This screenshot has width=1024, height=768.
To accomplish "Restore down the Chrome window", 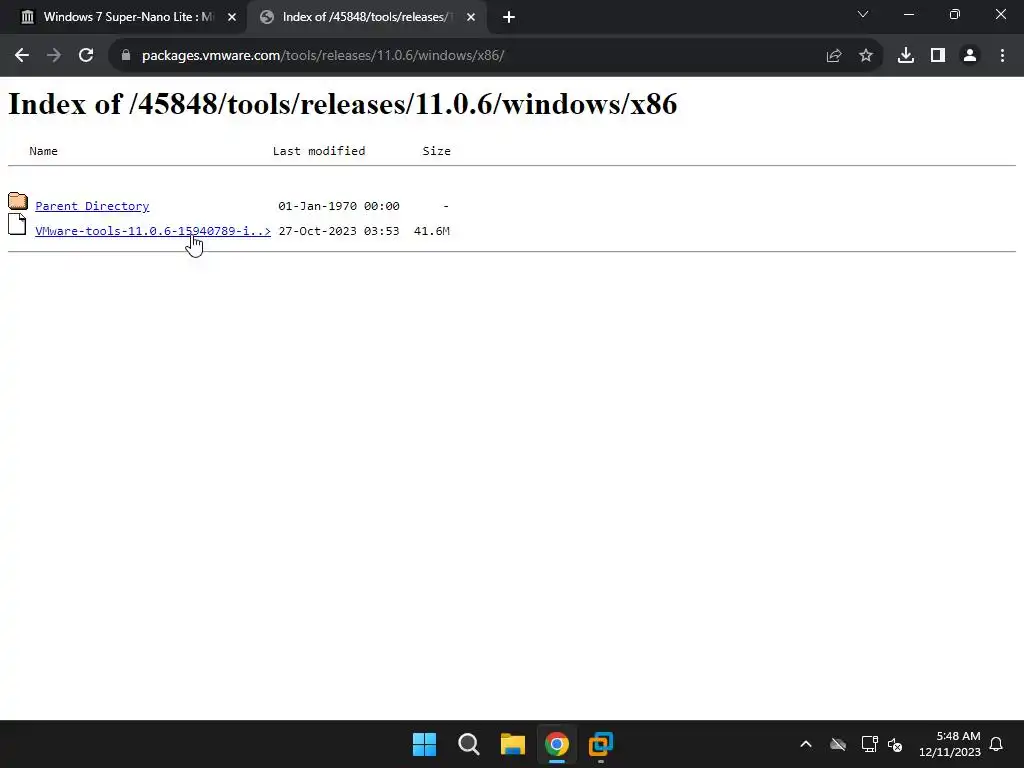I will coord(955,14).
